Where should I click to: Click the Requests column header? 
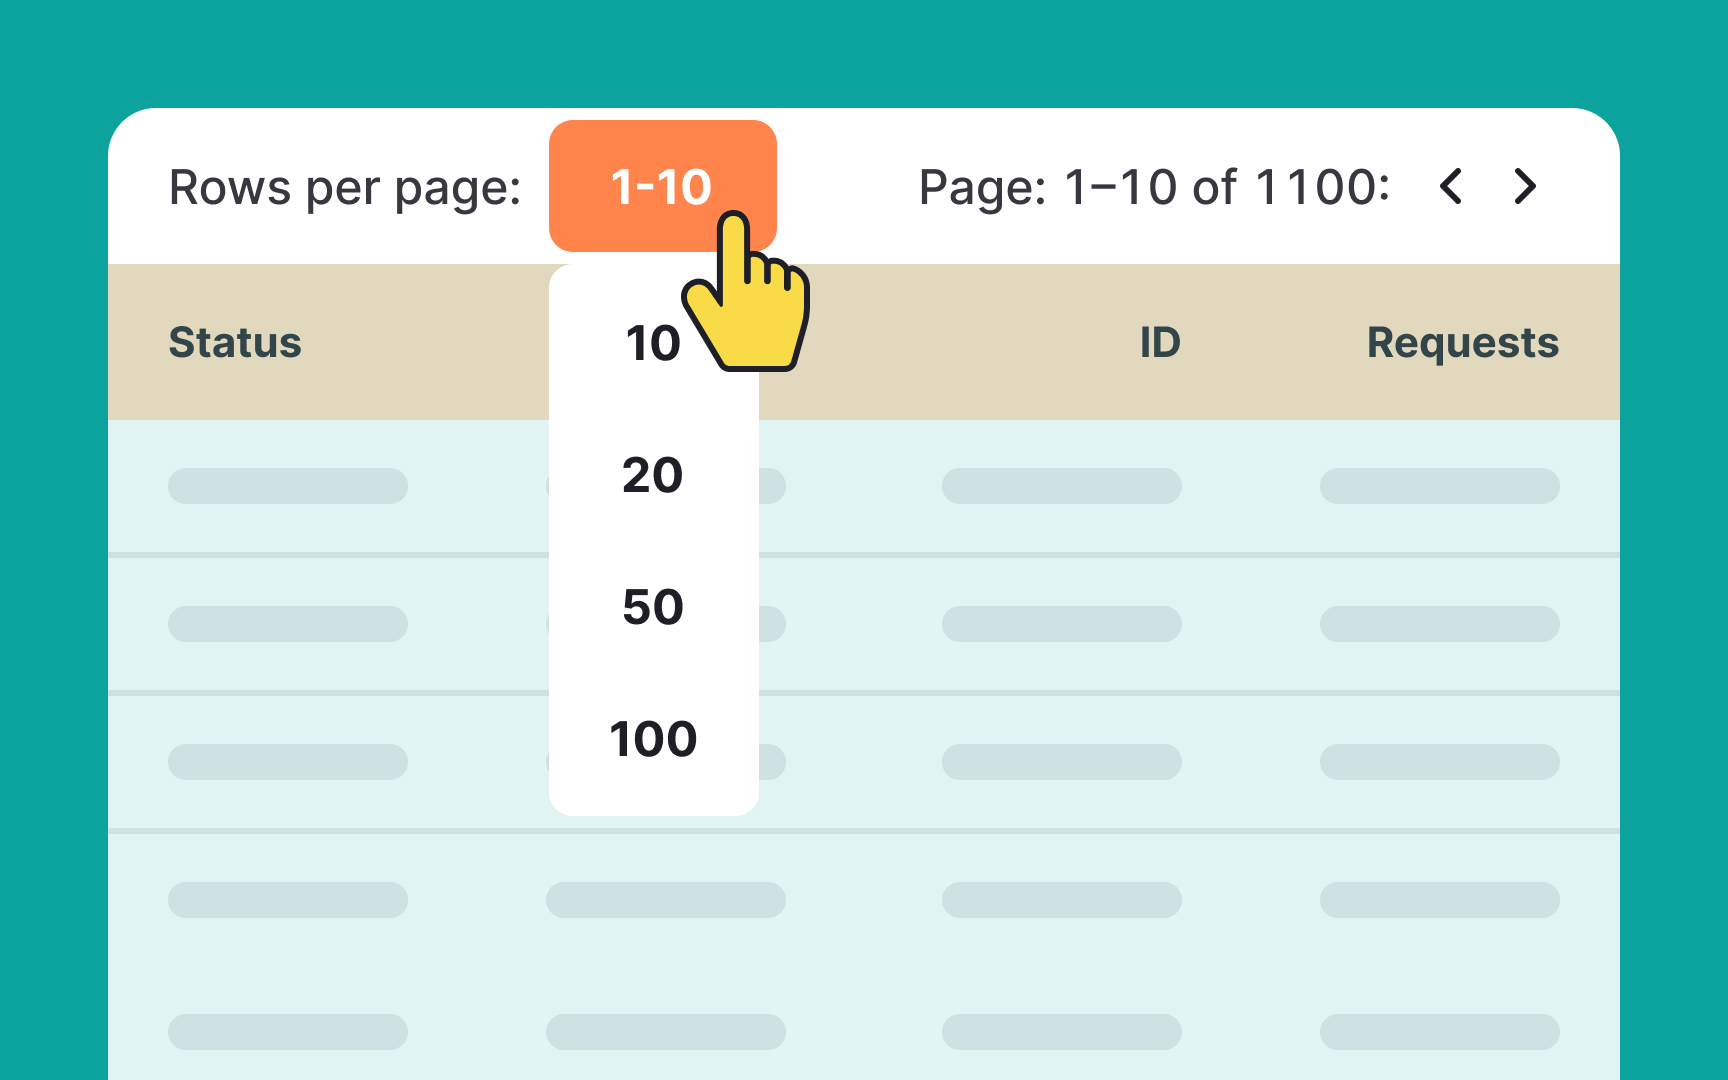coord(1462,342)
